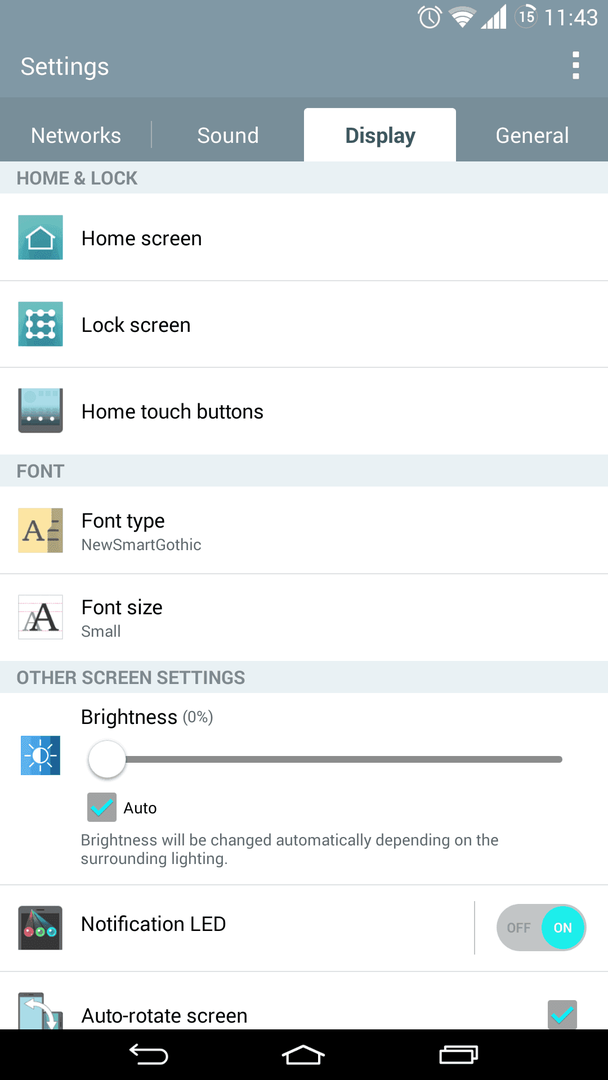This screenshot has height=1080, width=608.
Task: Tap the Home touch buttons icon
Action: point(41,411)
